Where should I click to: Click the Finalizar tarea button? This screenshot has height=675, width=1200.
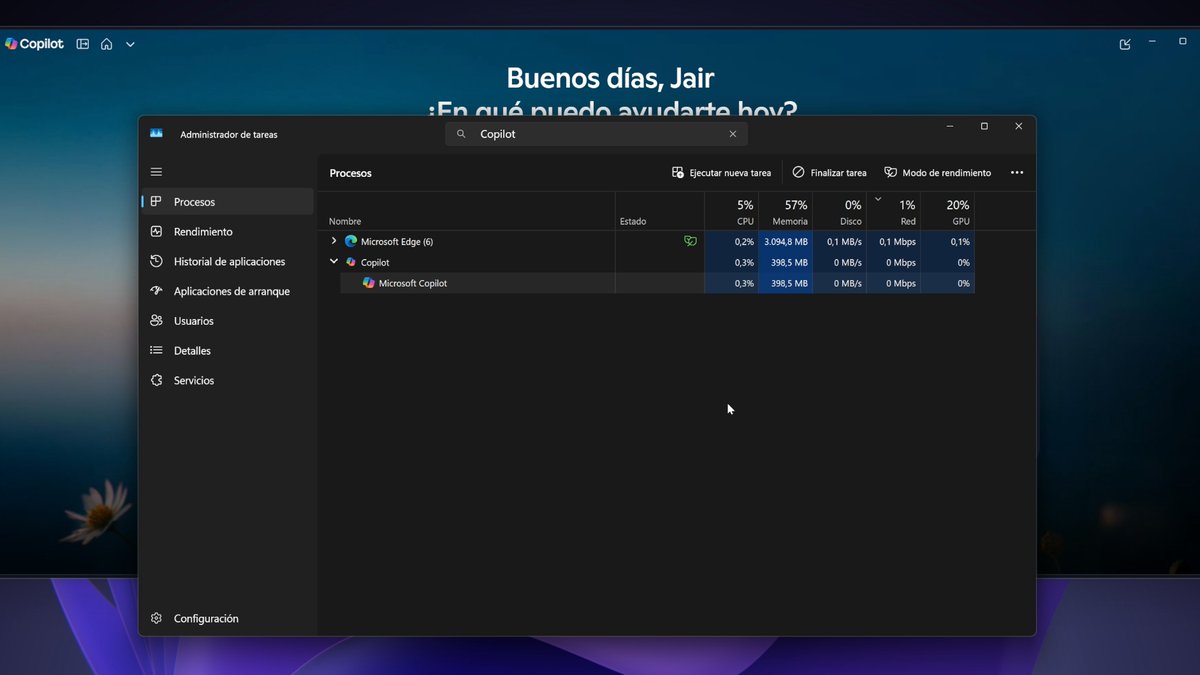point(829,172)
